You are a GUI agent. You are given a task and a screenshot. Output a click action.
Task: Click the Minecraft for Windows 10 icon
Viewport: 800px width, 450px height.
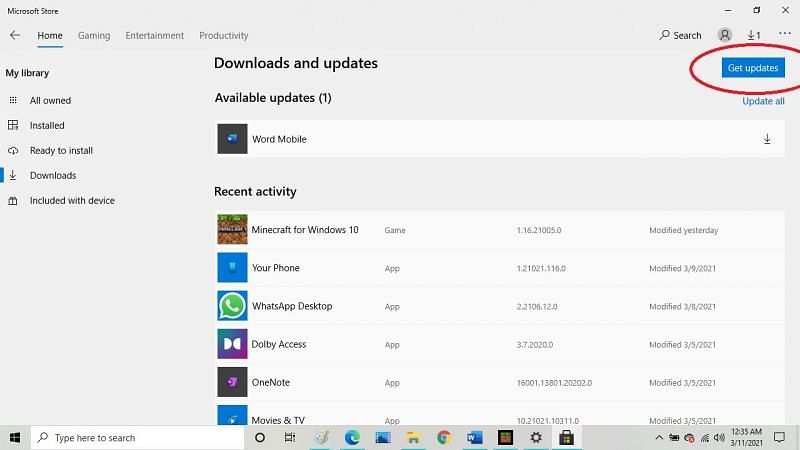click(x=232, y=230)
